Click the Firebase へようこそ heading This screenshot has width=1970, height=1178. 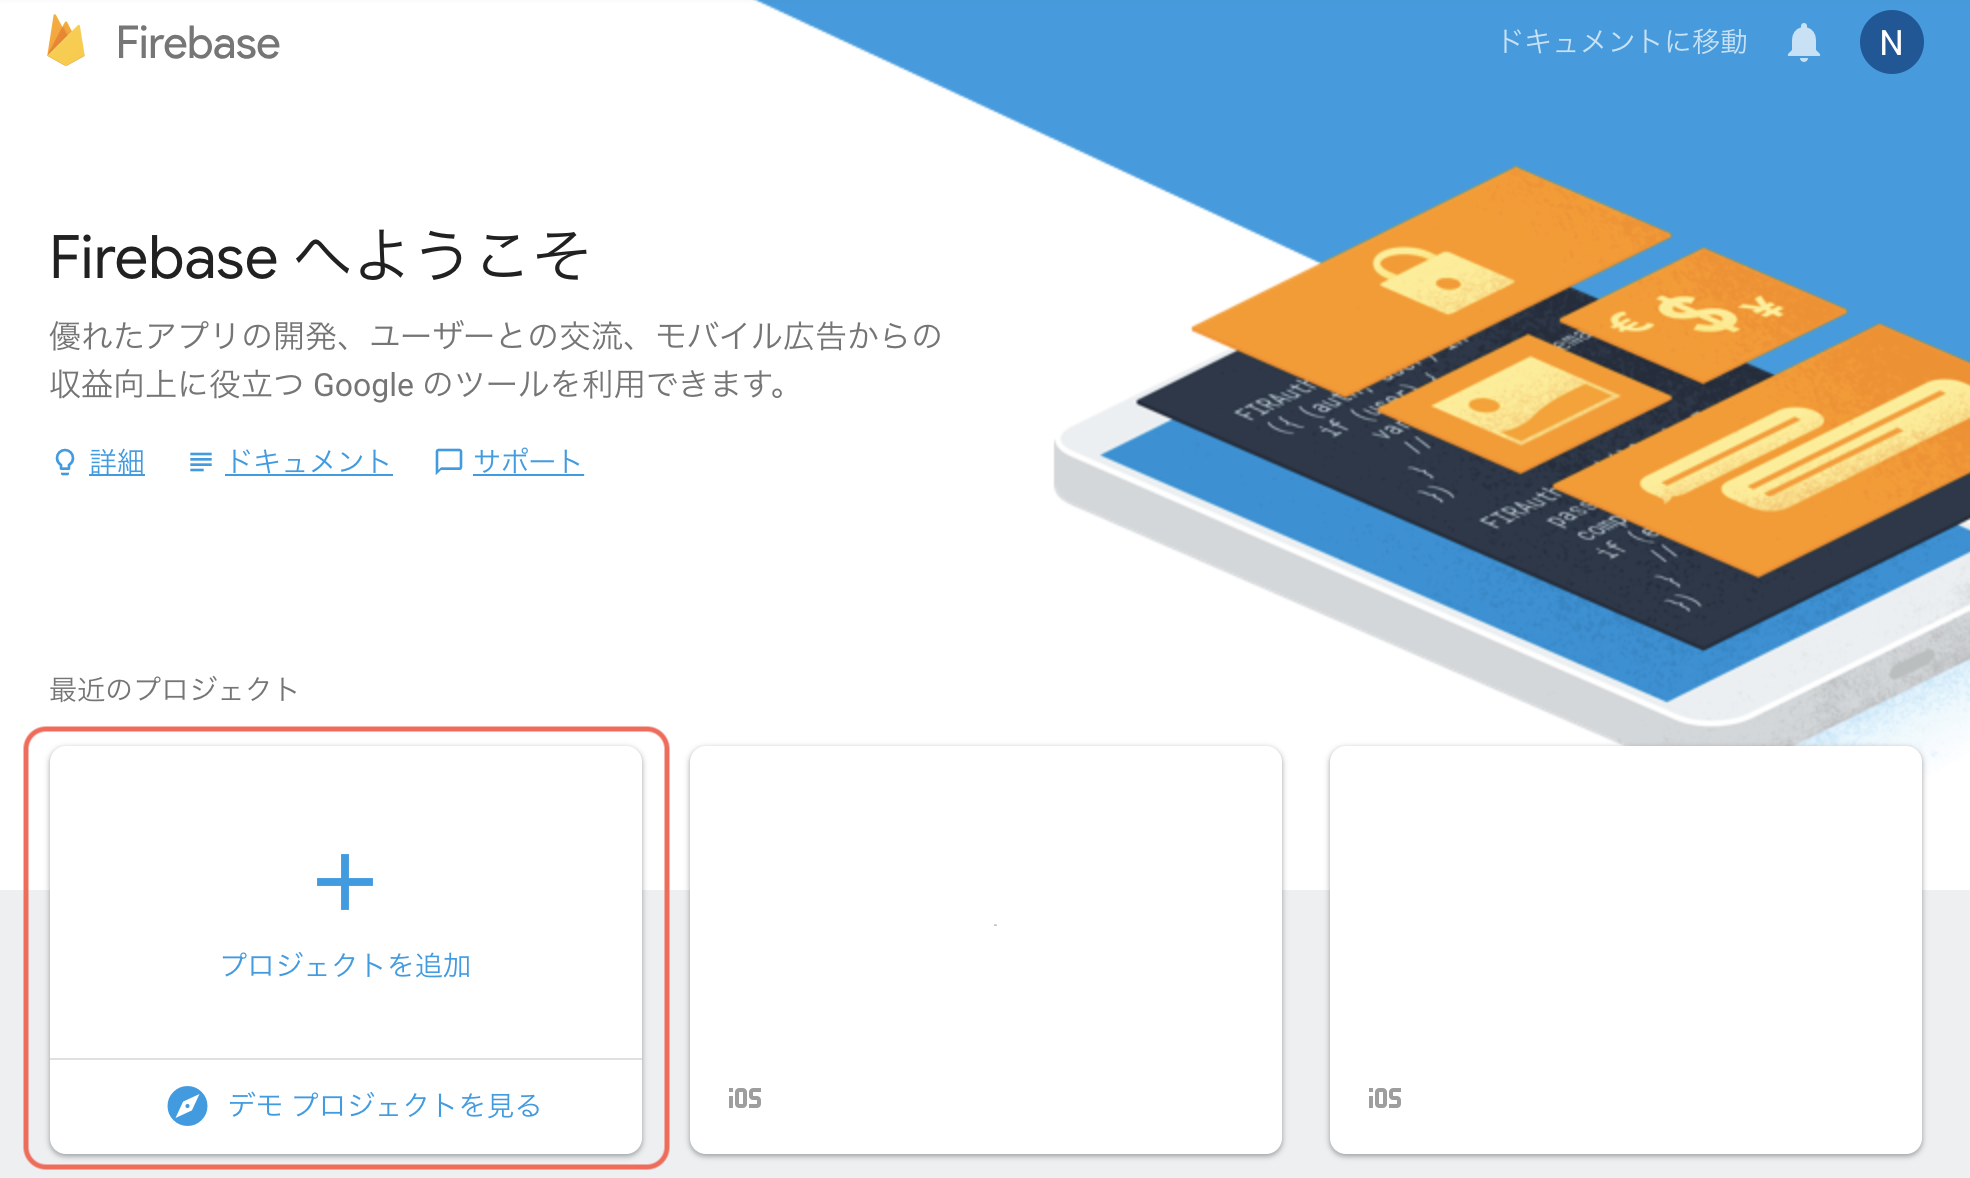[319, 257]
